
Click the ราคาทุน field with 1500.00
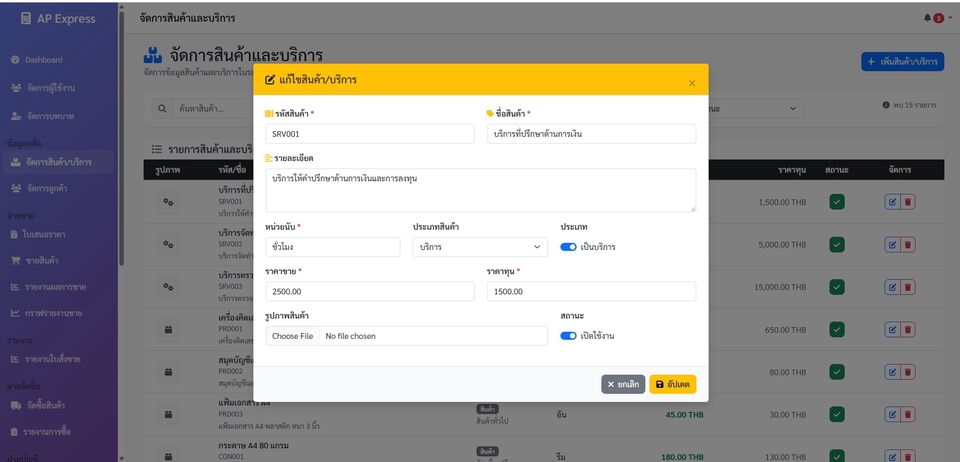tap(591, 291)
